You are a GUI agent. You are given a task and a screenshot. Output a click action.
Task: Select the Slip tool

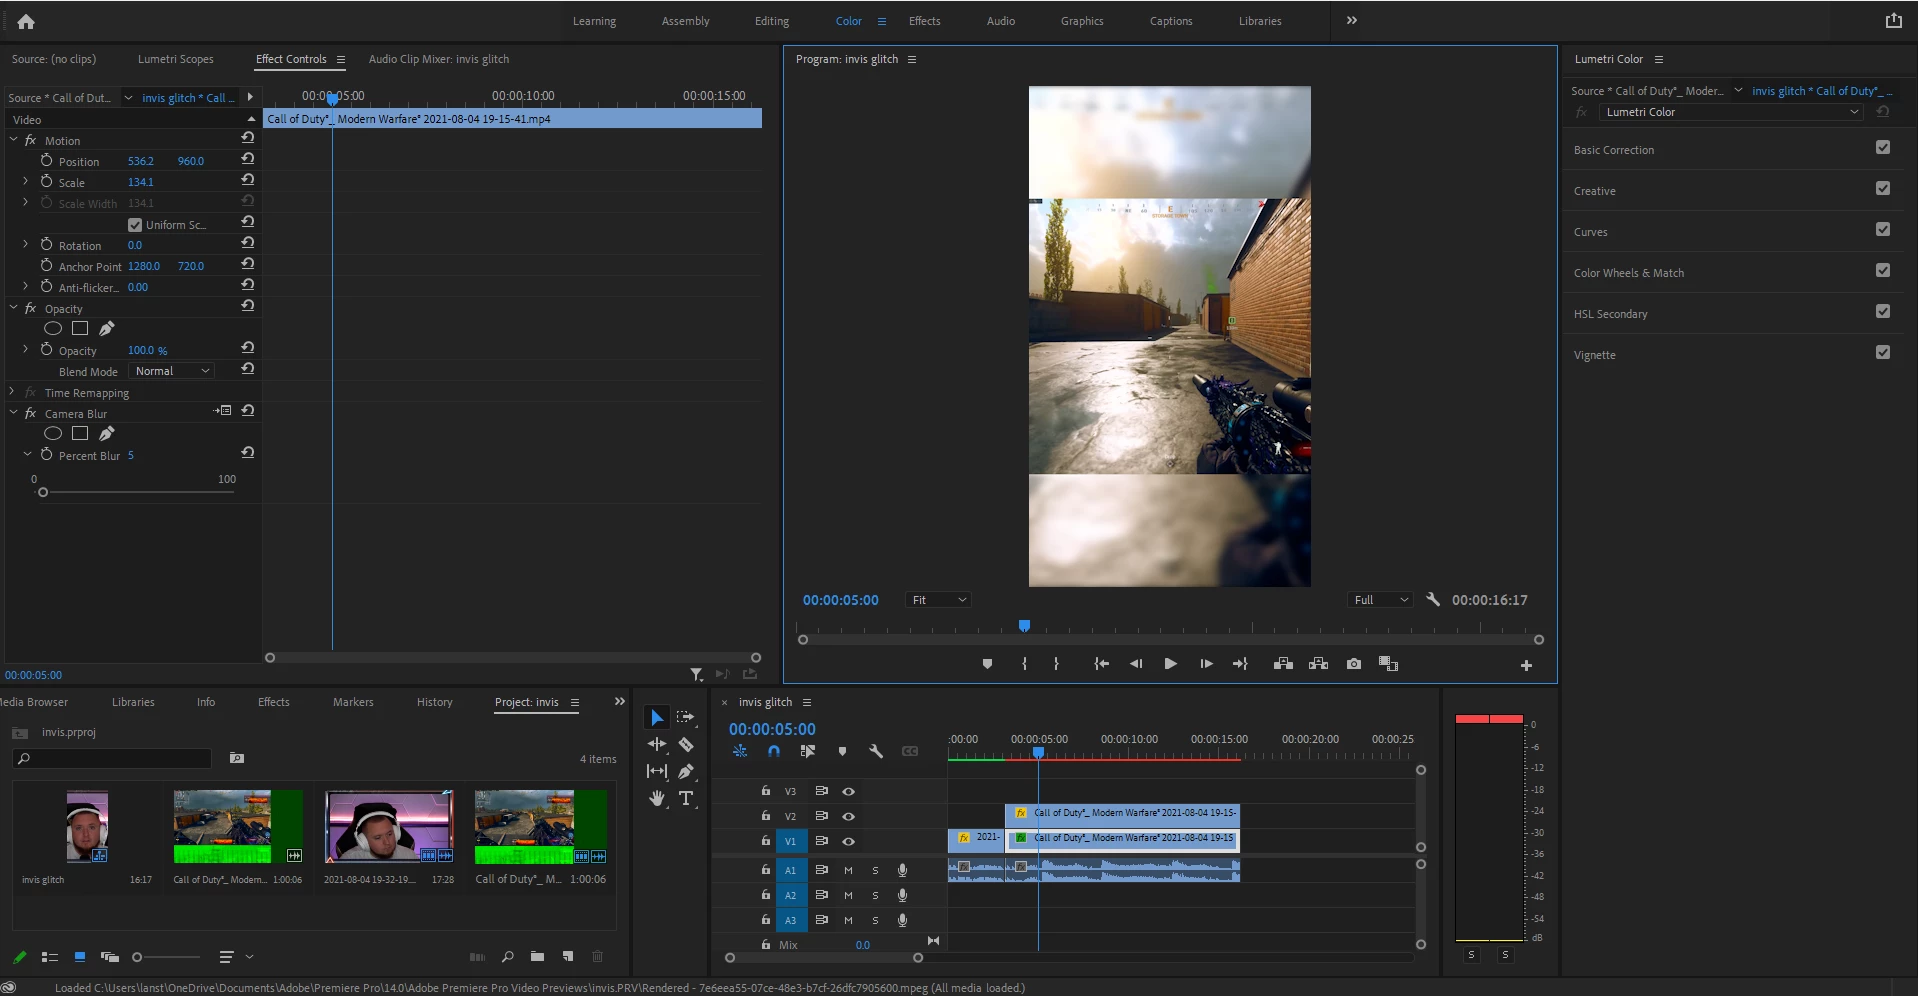point(657,771)
